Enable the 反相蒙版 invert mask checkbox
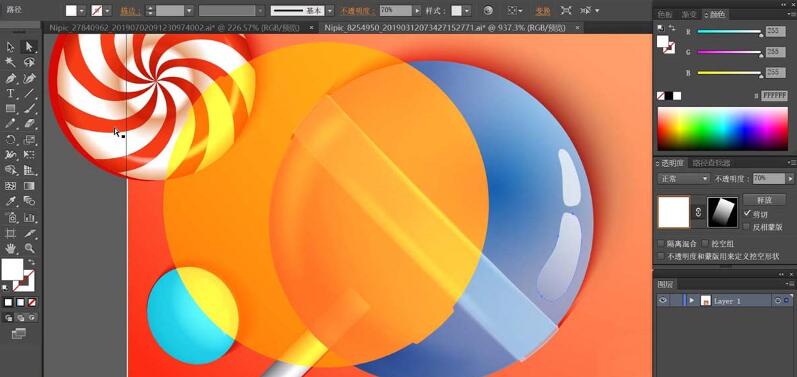 pyautogui.click(x=747, y=227)
